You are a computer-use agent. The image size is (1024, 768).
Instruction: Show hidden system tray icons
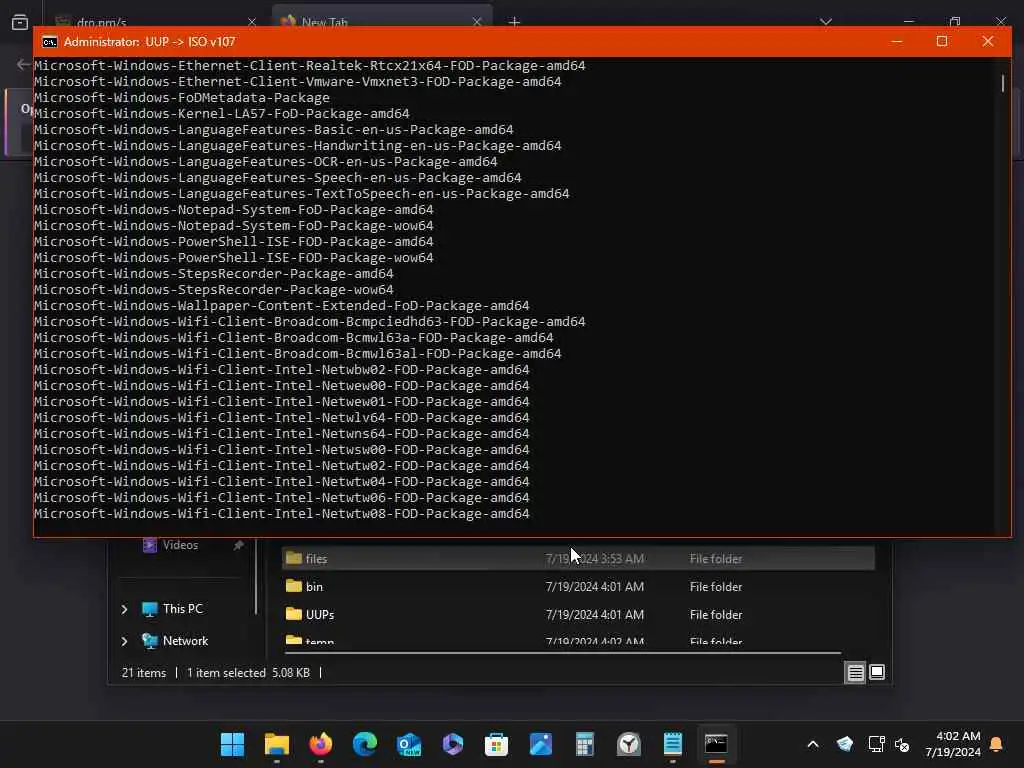click(x=813, y=744)
